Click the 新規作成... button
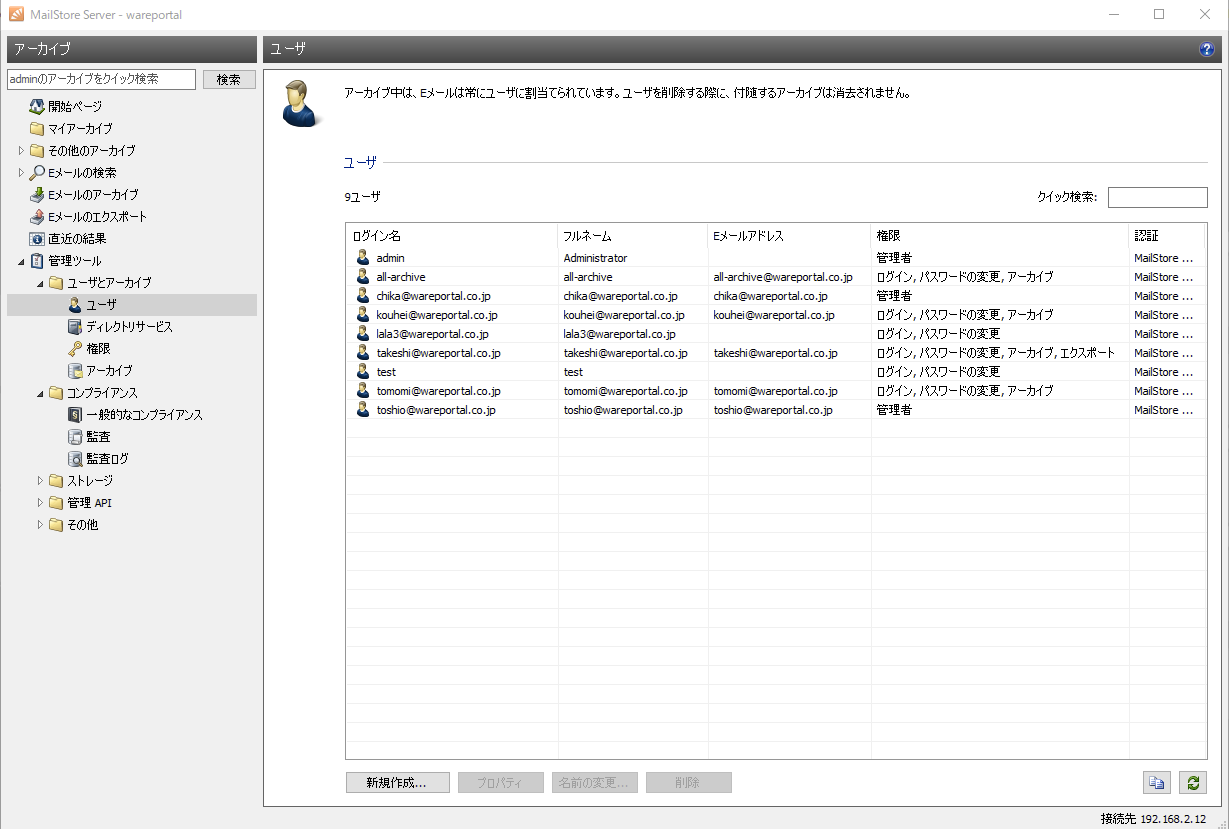The height and width of the screenshot is (829, 1229). click(397, 783)
